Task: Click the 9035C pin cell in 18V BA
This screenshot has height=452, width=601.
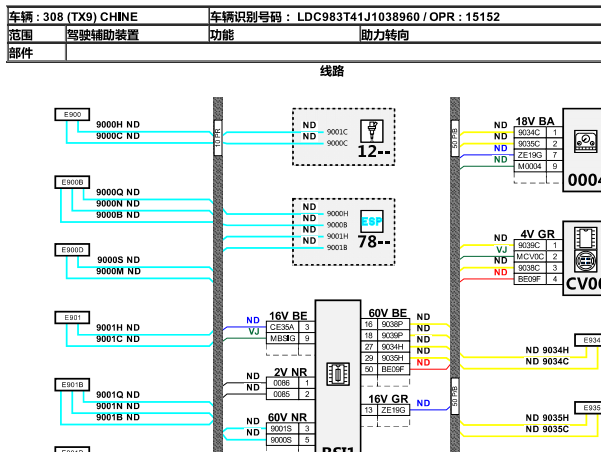Action: (530, 143)
